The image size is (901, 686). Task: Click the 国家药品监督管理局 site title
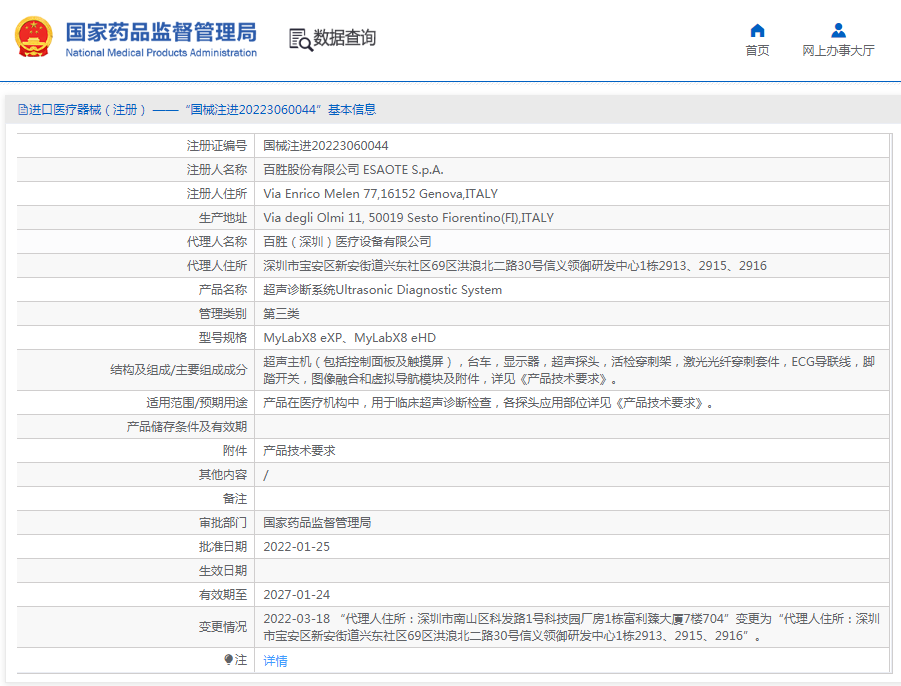[x=160, y=31]
